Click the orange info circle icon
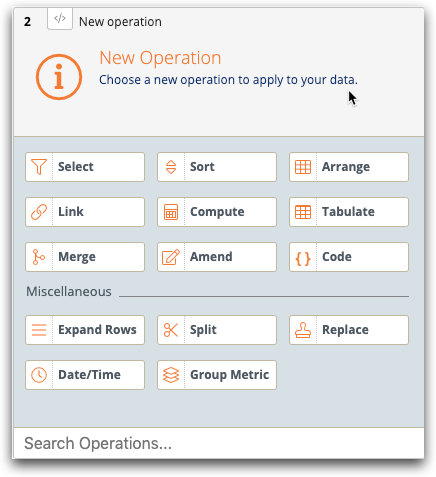 click(x=59, y=77)
